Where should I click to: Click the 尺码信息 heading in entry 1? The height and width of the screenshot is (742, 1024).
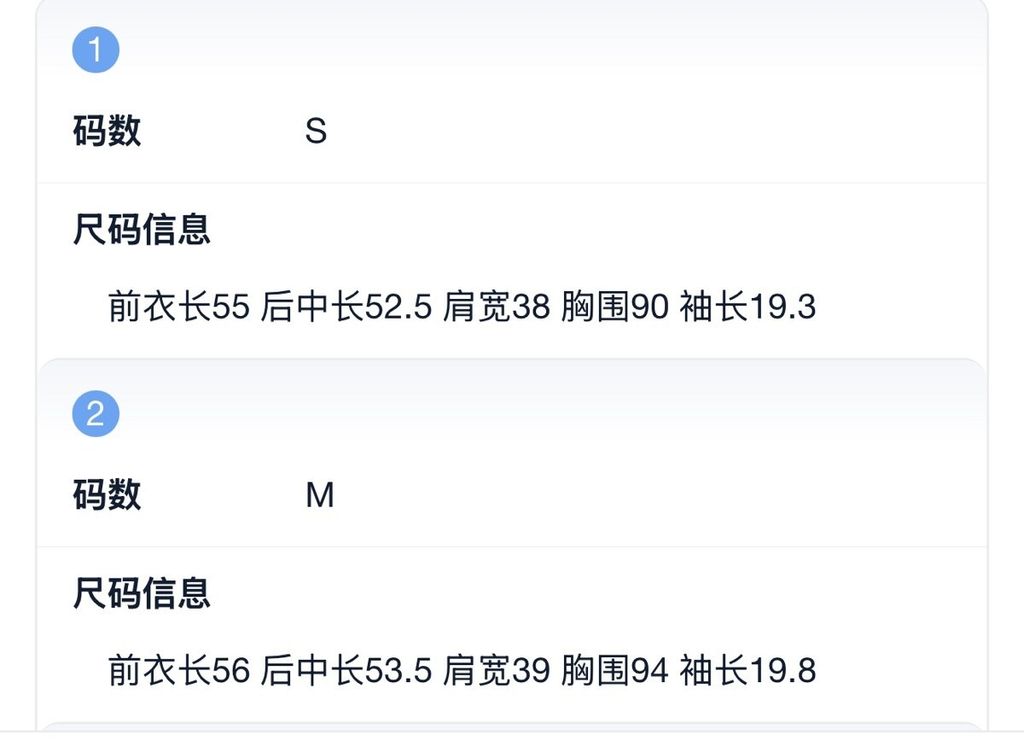pyautogui.click(x=142, y=228)
